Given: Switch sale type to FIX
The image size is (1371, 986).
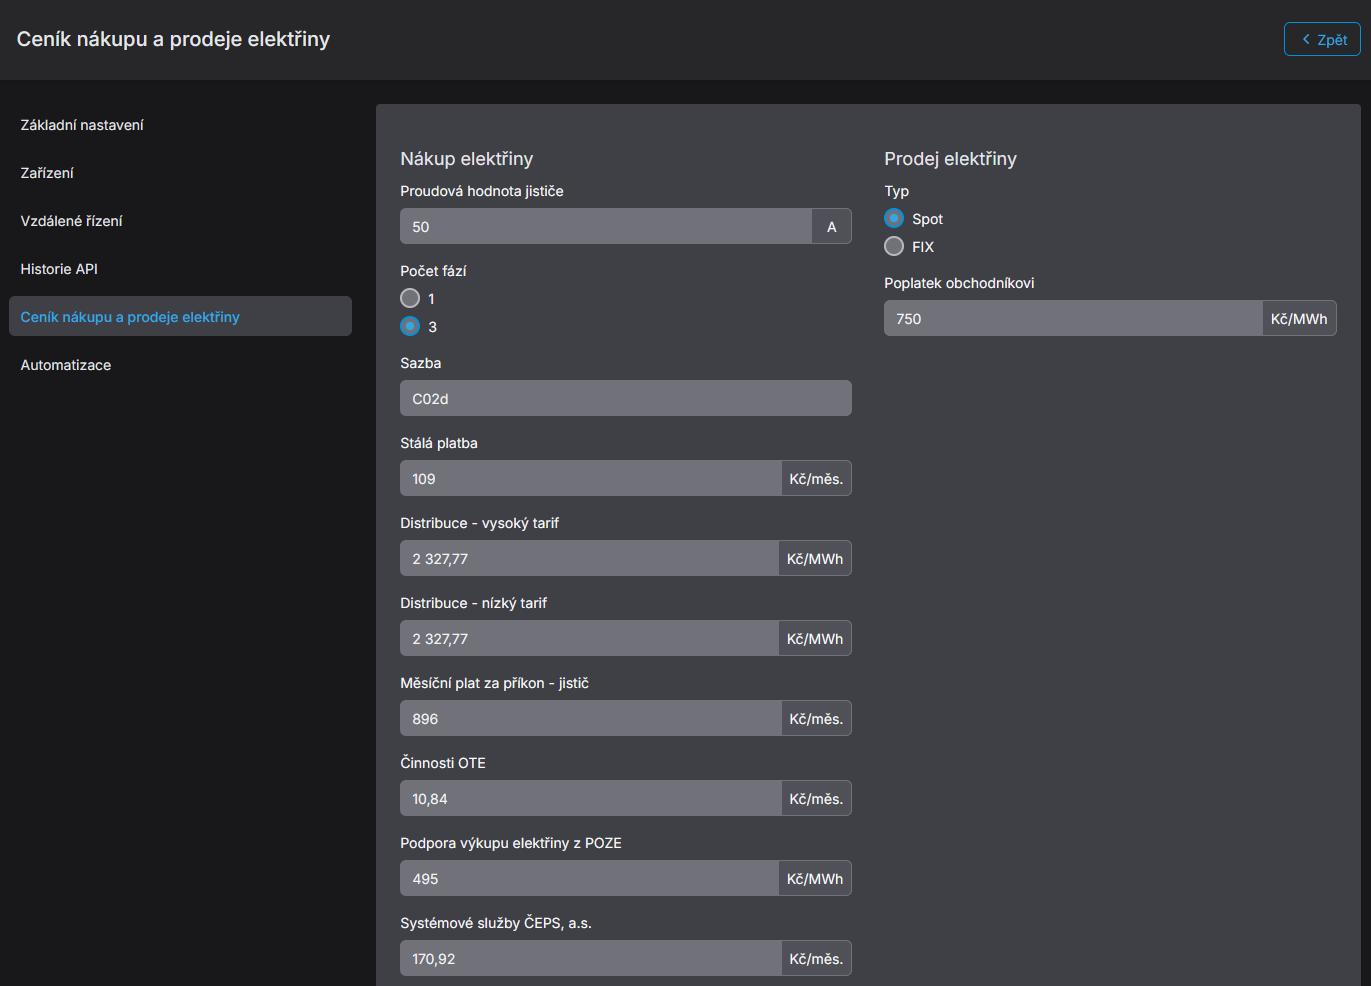Looking at the screenshot, I should point(894,246).
